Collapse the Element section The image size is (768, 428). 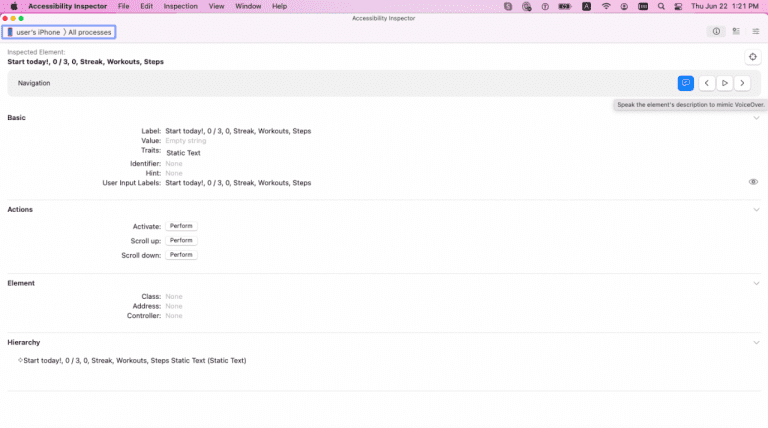pos(756,283)
